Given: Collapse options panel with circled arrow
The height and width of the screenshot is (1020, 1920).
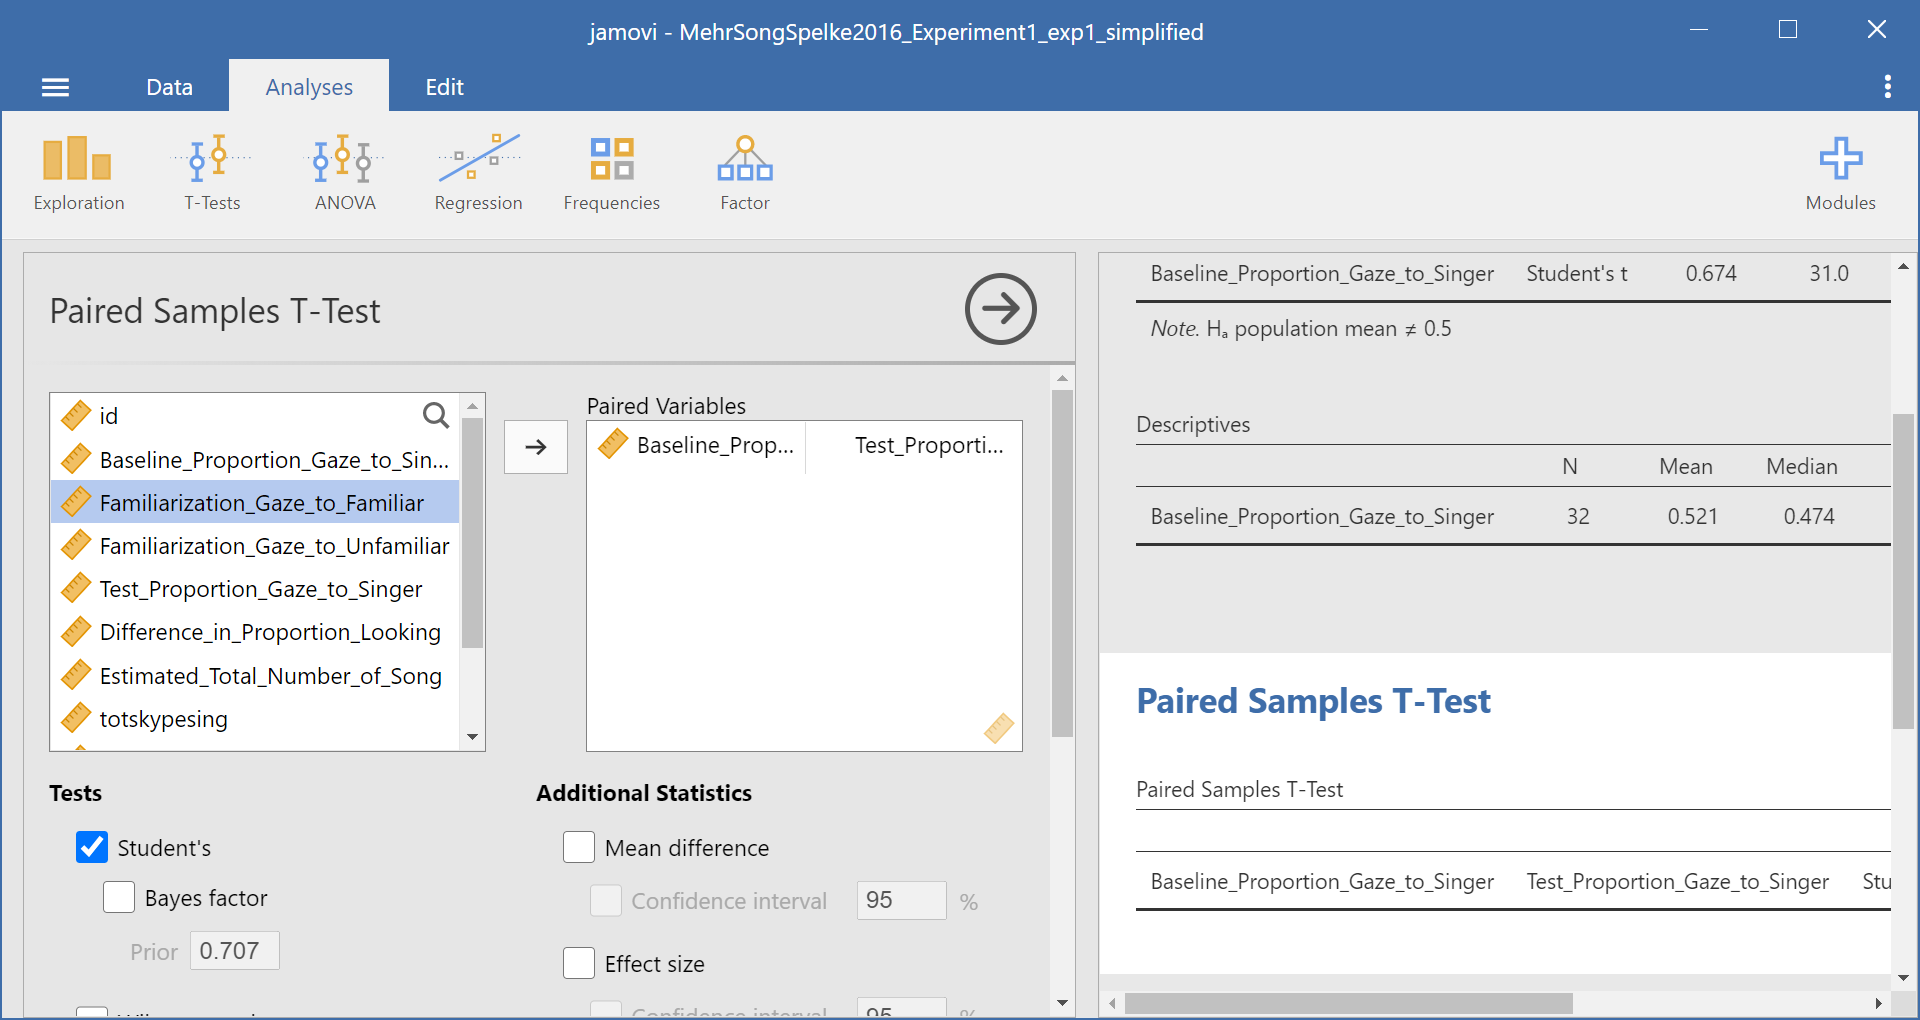Looking at the screenshot, I should click(x=1000, y=309).
